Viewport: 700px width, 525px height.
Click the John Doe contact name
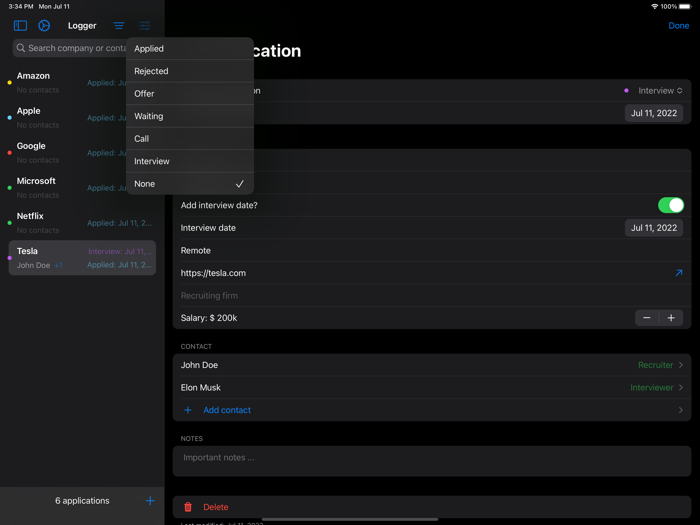(x=199, y=365)
